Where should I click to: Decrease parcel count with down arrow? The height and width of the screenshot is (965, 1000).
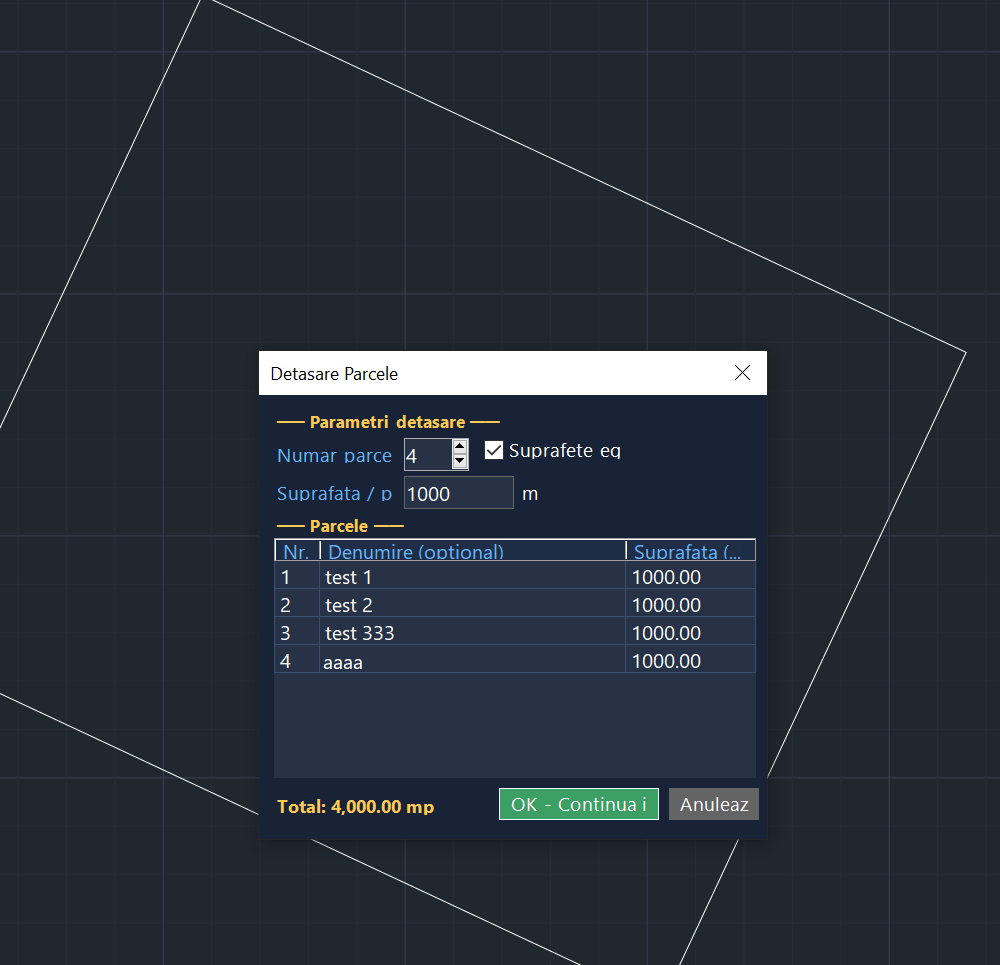[x=460, y=462]
